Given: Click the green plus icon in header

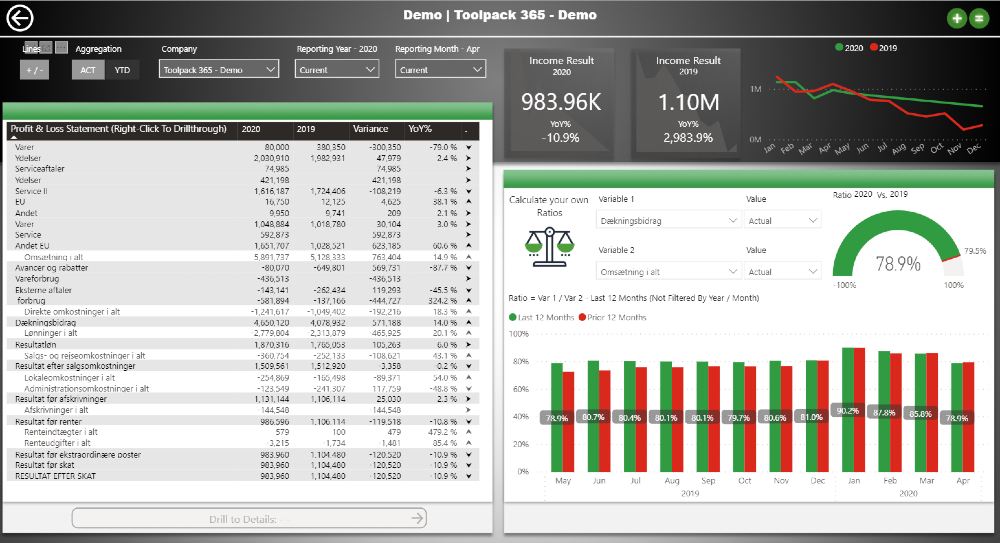Looking at the screenshot, I should (x=957, y=18).
